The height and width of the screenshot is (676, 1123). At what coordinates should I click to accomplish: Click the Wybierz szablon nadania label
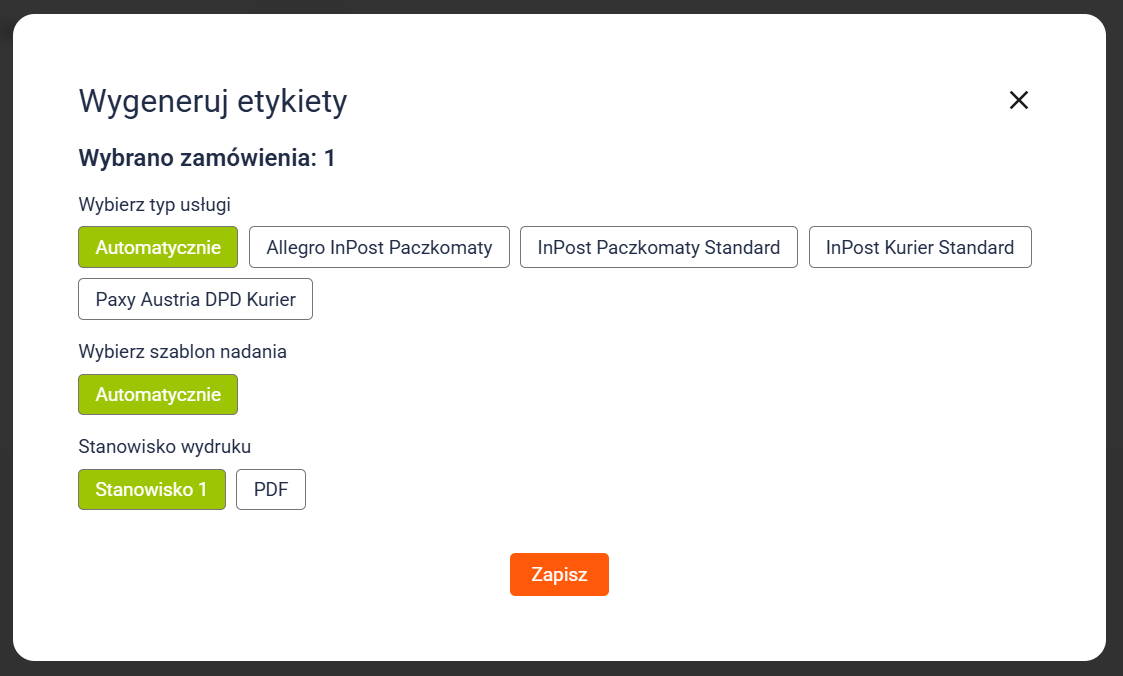coord(182,351)
